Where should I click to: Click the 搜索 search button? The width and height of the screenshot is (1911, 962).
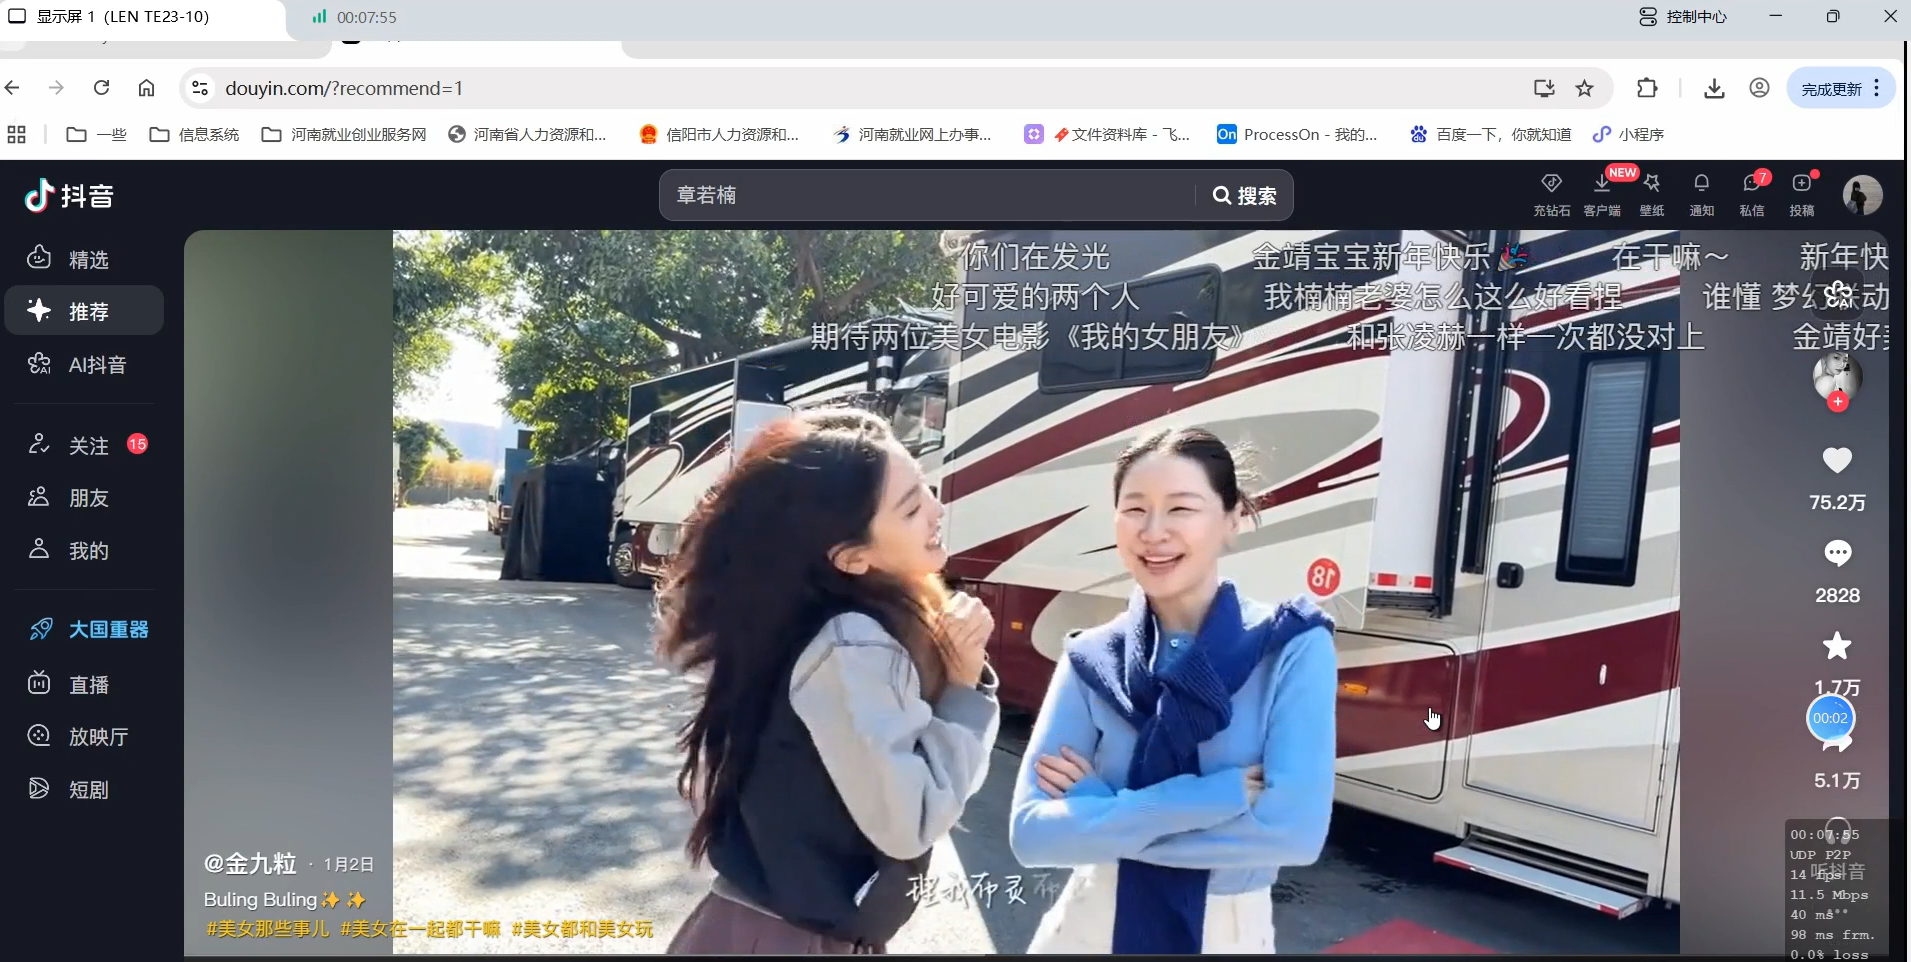1244,195
